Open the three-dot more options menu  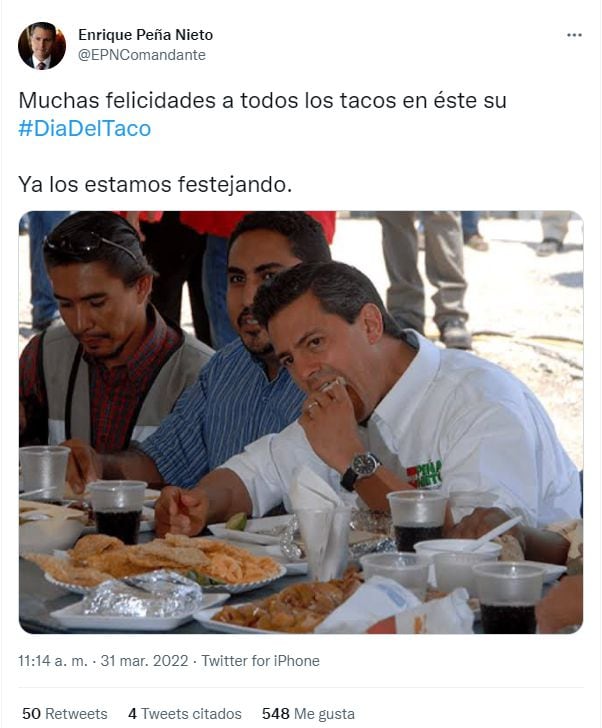[x=574, y=35]
